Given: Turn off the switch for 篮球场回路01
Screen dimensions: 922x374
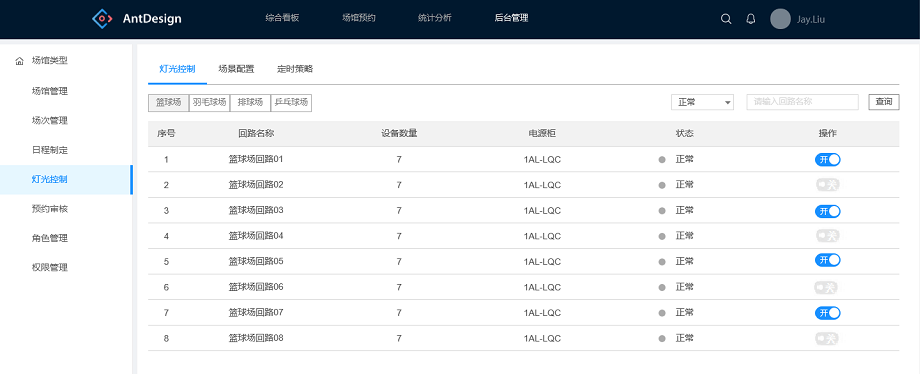Looking at the screenshot, I should [x=827, y=159].
